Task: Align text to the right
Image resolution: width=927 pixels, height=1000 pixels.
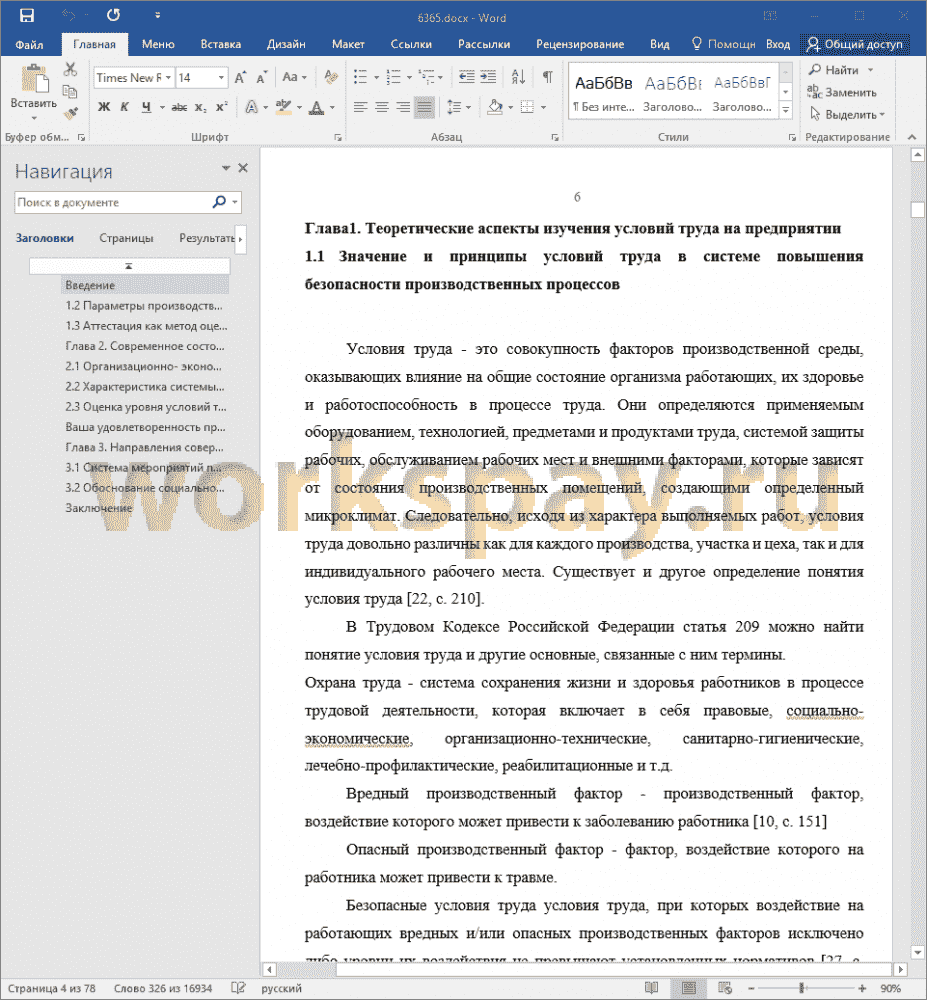Action: [x=403, y=107]
